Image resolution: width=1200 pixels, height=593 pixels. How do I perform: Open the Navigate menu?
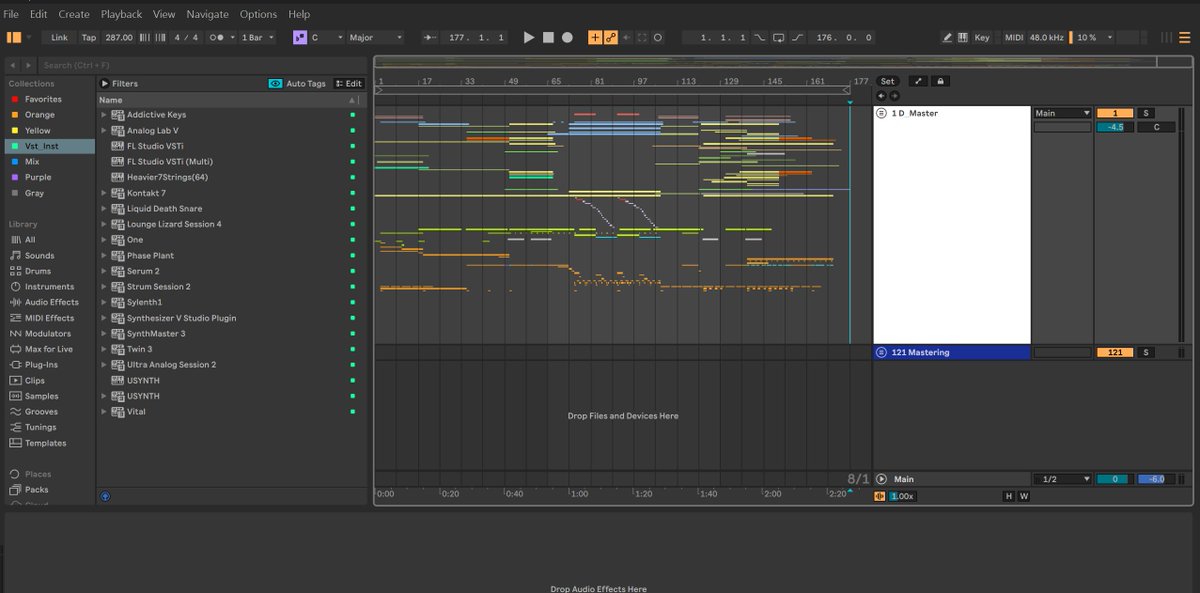(x=207, y=14)
